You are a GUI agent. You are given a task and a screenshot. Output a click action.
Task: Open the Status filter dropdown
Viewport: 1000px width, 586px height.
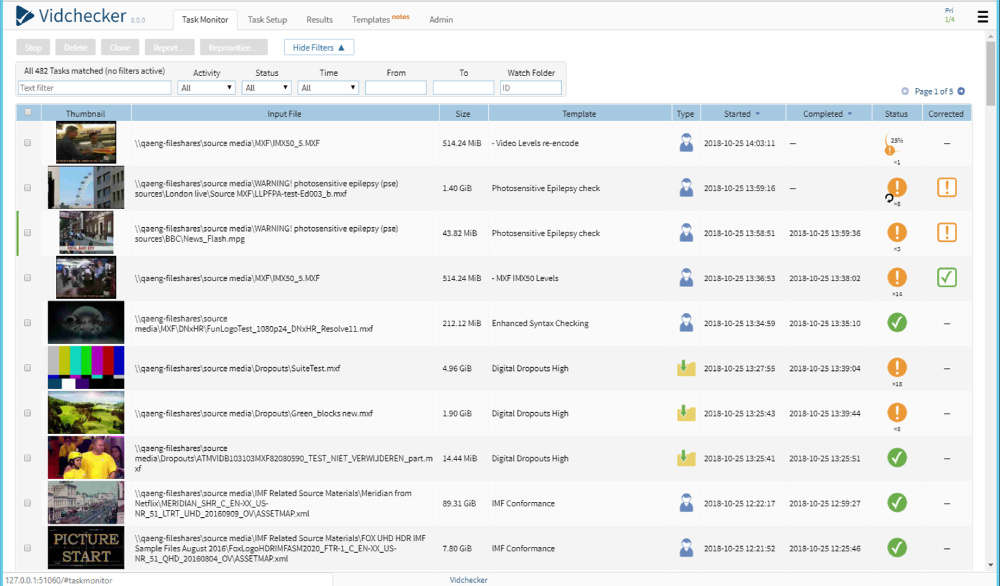click(266, 86)
